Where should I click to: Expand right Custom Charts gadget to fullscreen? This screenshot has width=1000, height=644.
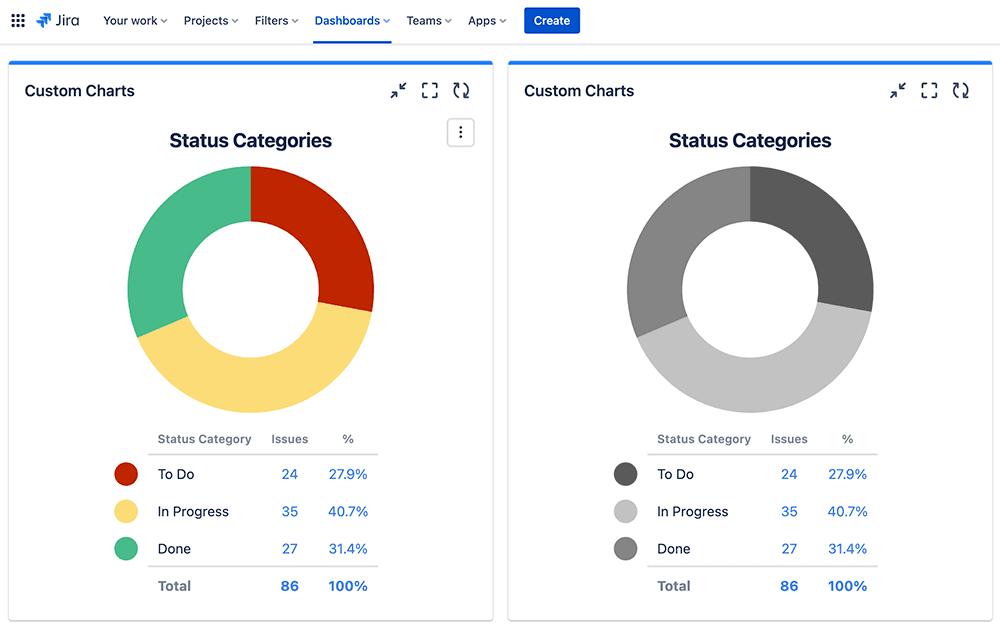pyautogui.click(x=929, y=91)
